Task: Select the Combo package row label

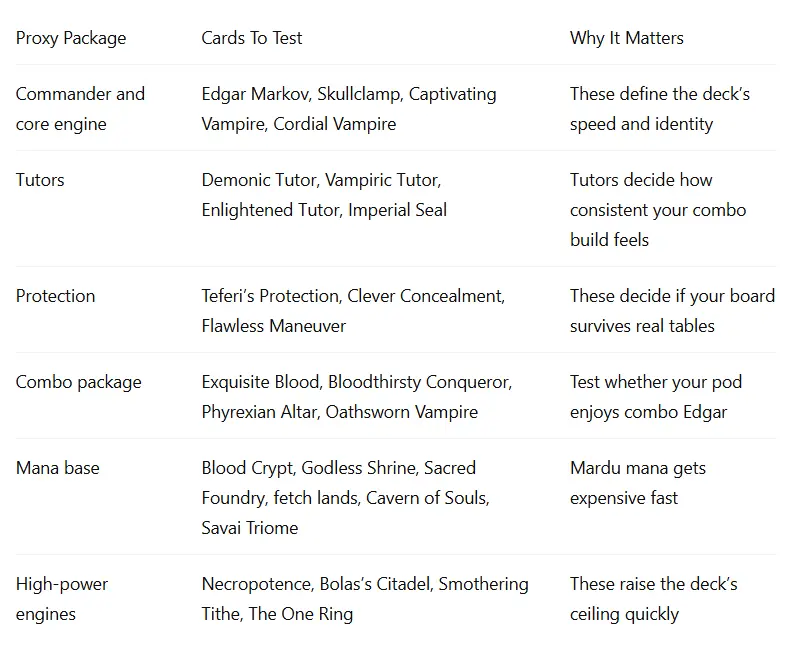Action: (78, 383)
